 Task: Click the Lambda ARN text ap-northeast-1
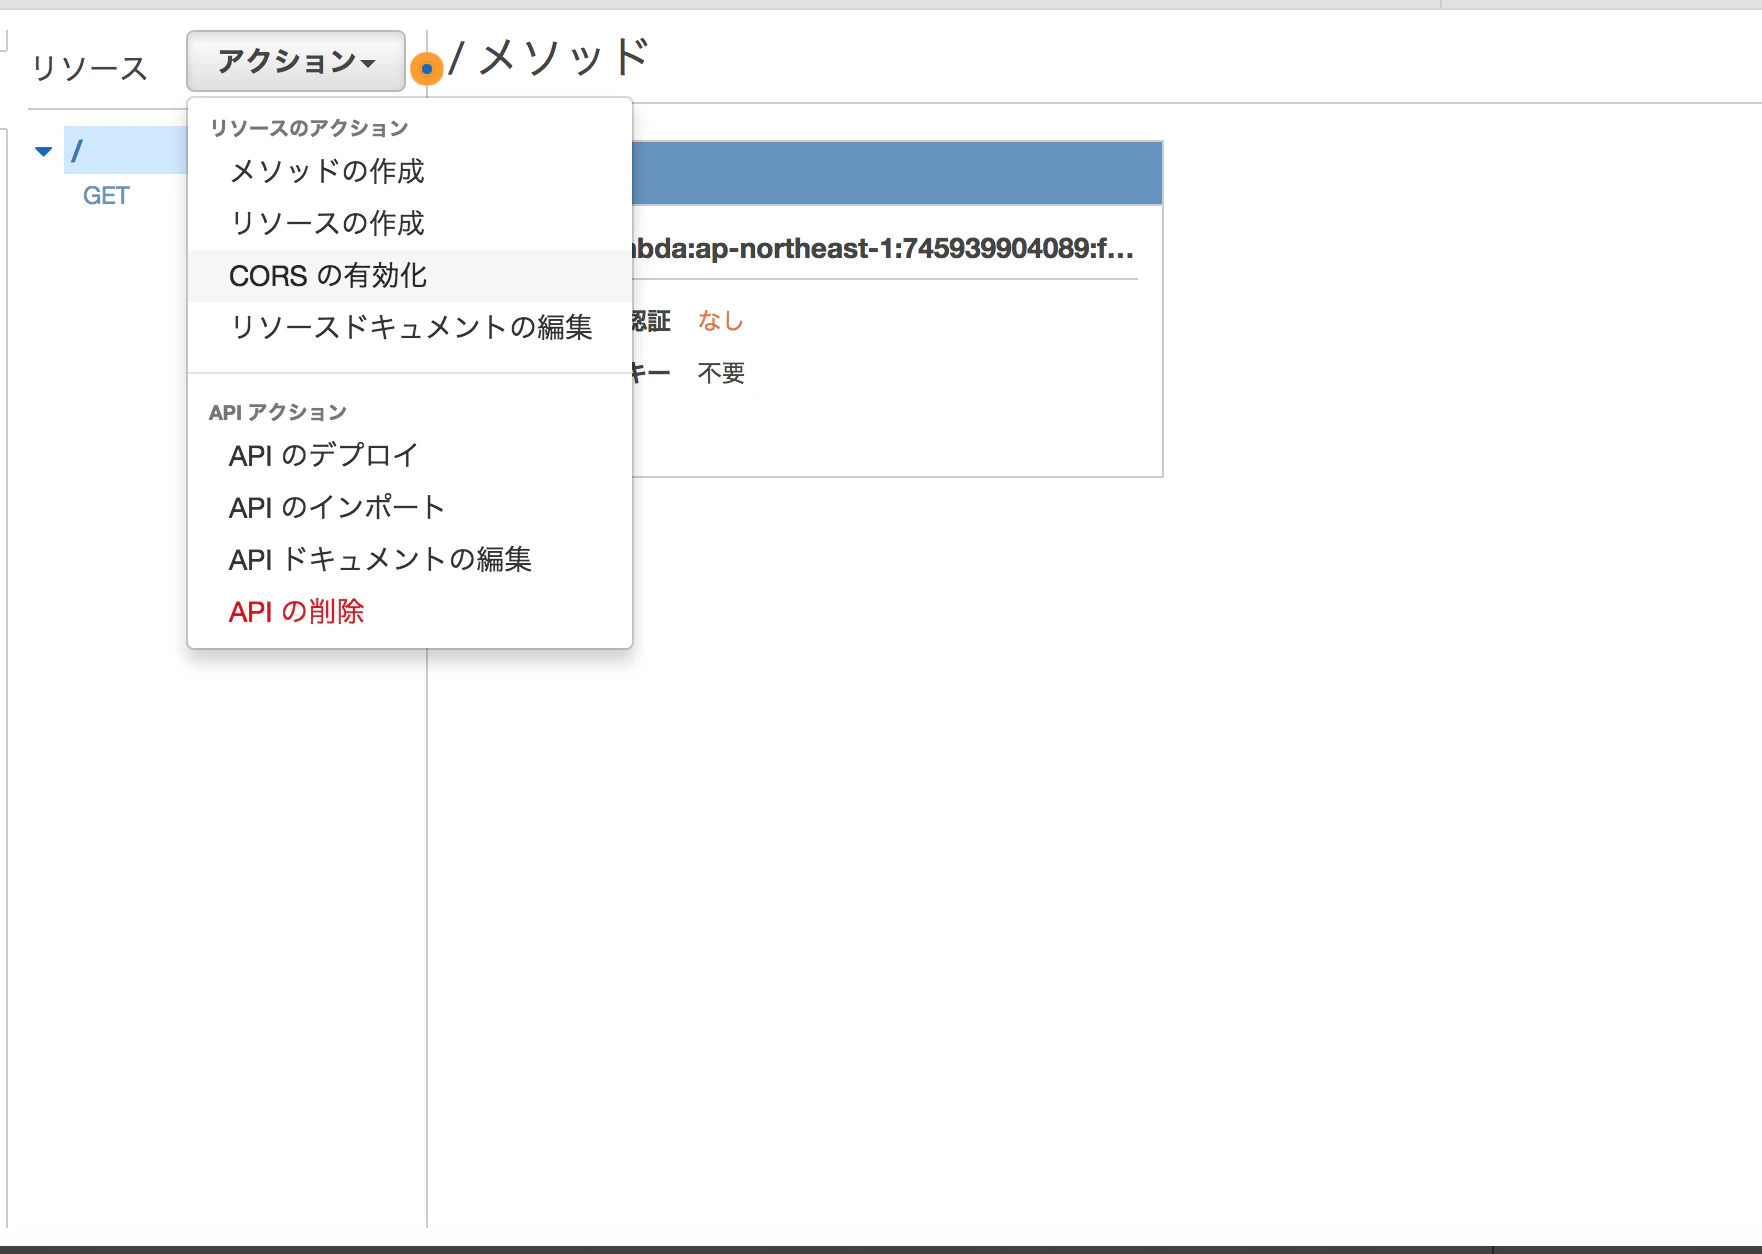[x=883, y=248]
